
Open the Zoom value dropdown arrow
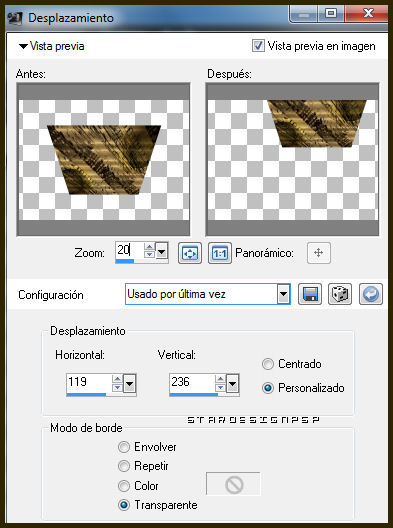click(x=162, y=251)
